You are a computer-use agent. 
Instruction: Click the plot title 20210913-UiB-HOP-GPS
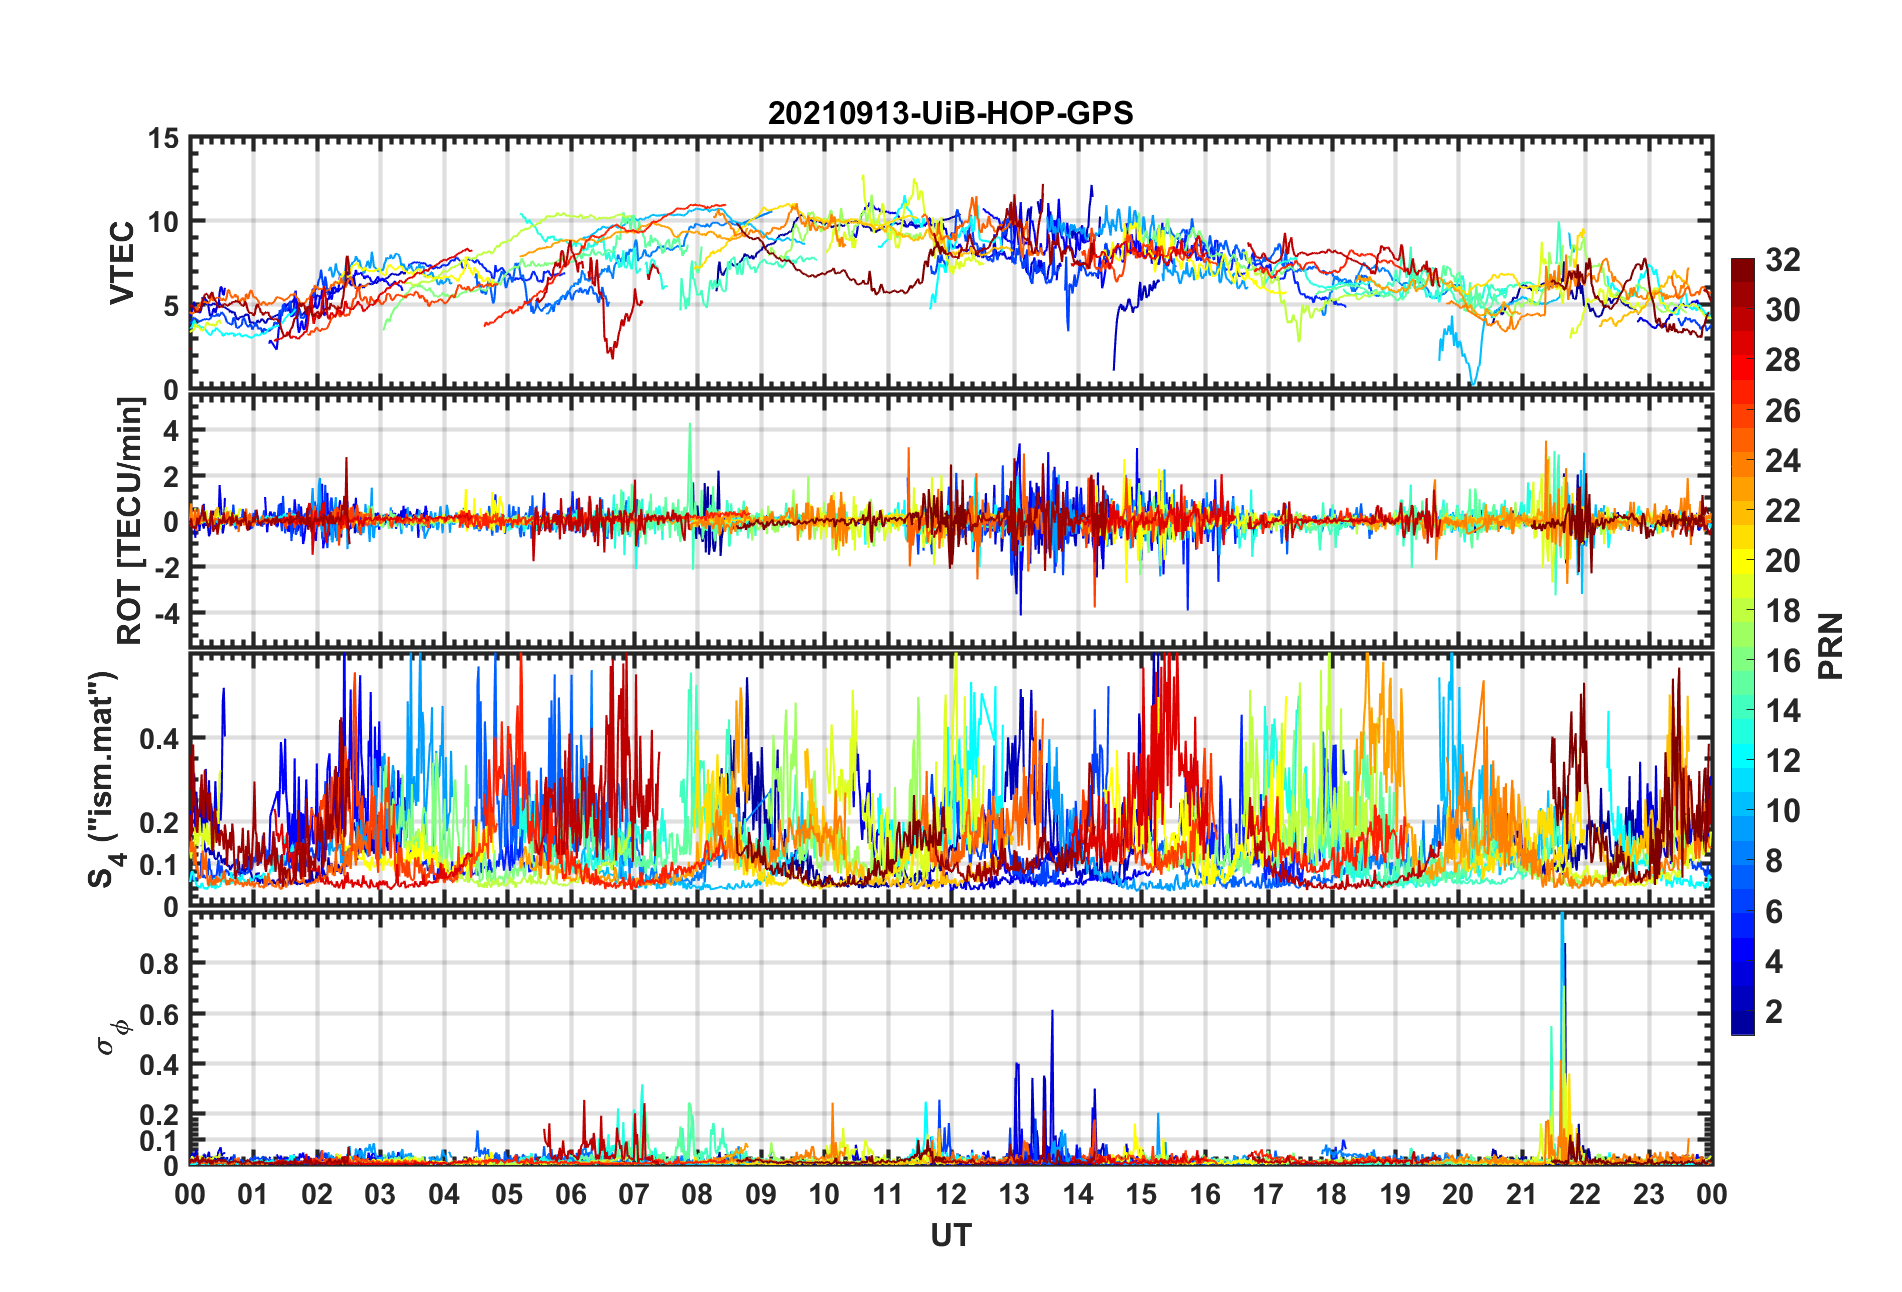pos(950,113)
